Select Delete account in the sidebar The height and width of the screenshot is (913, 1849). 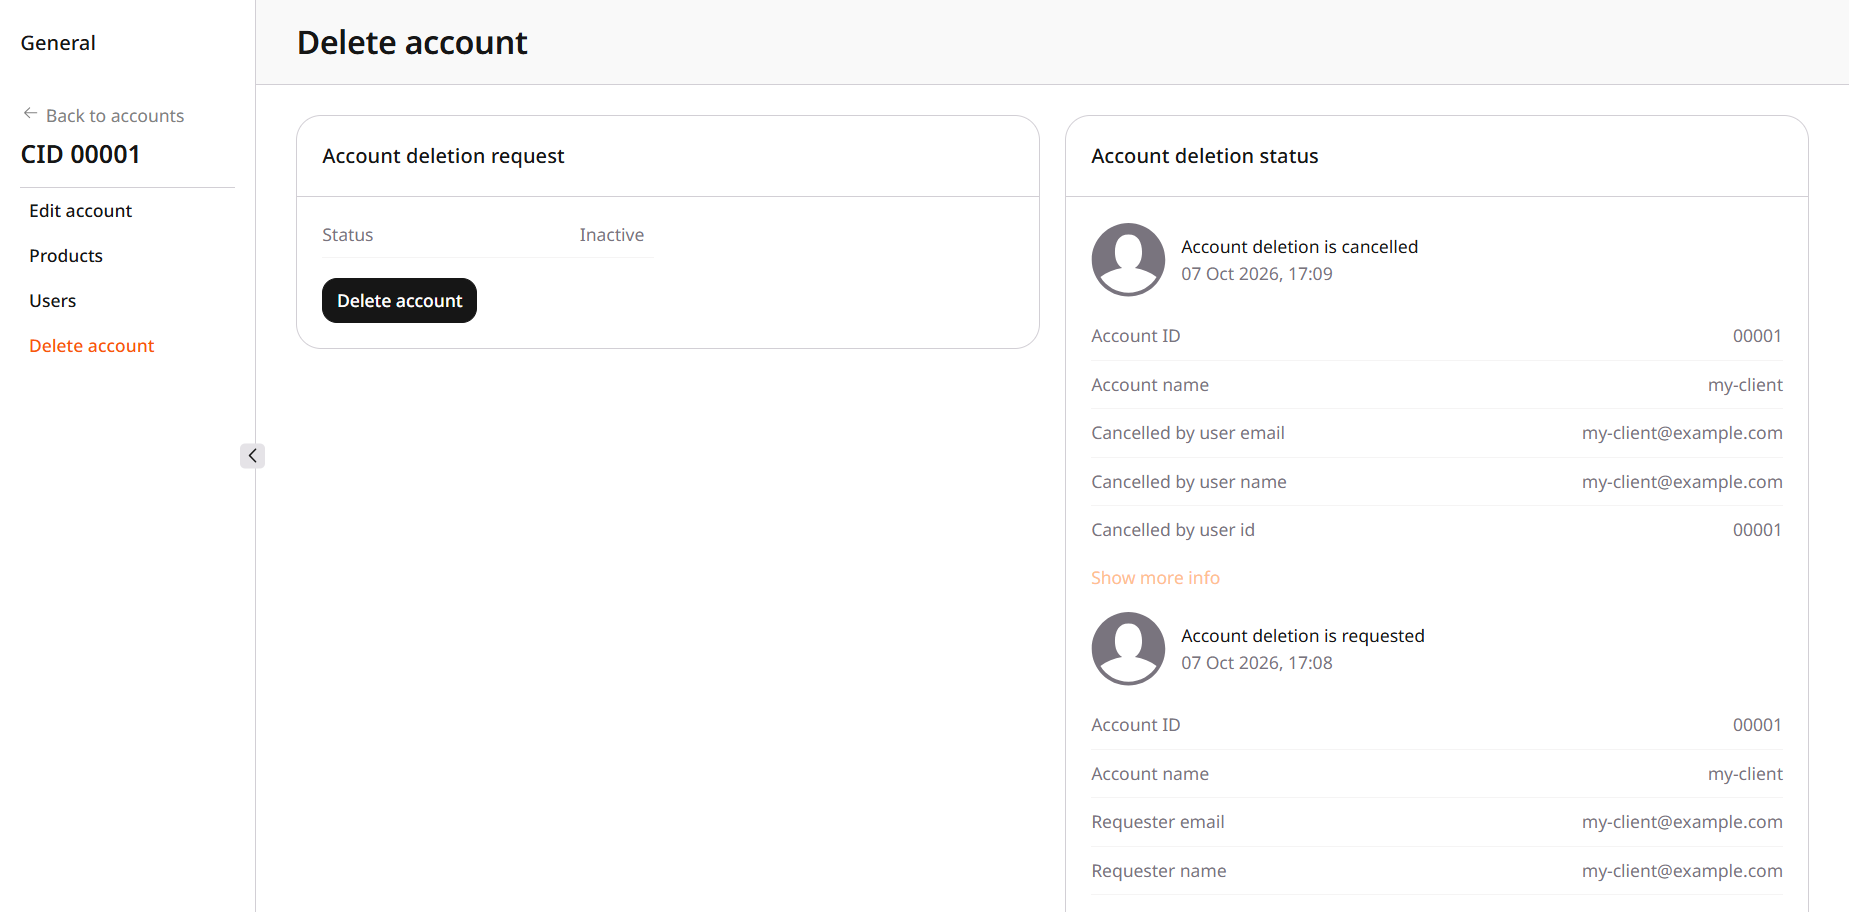click(92, 346)
